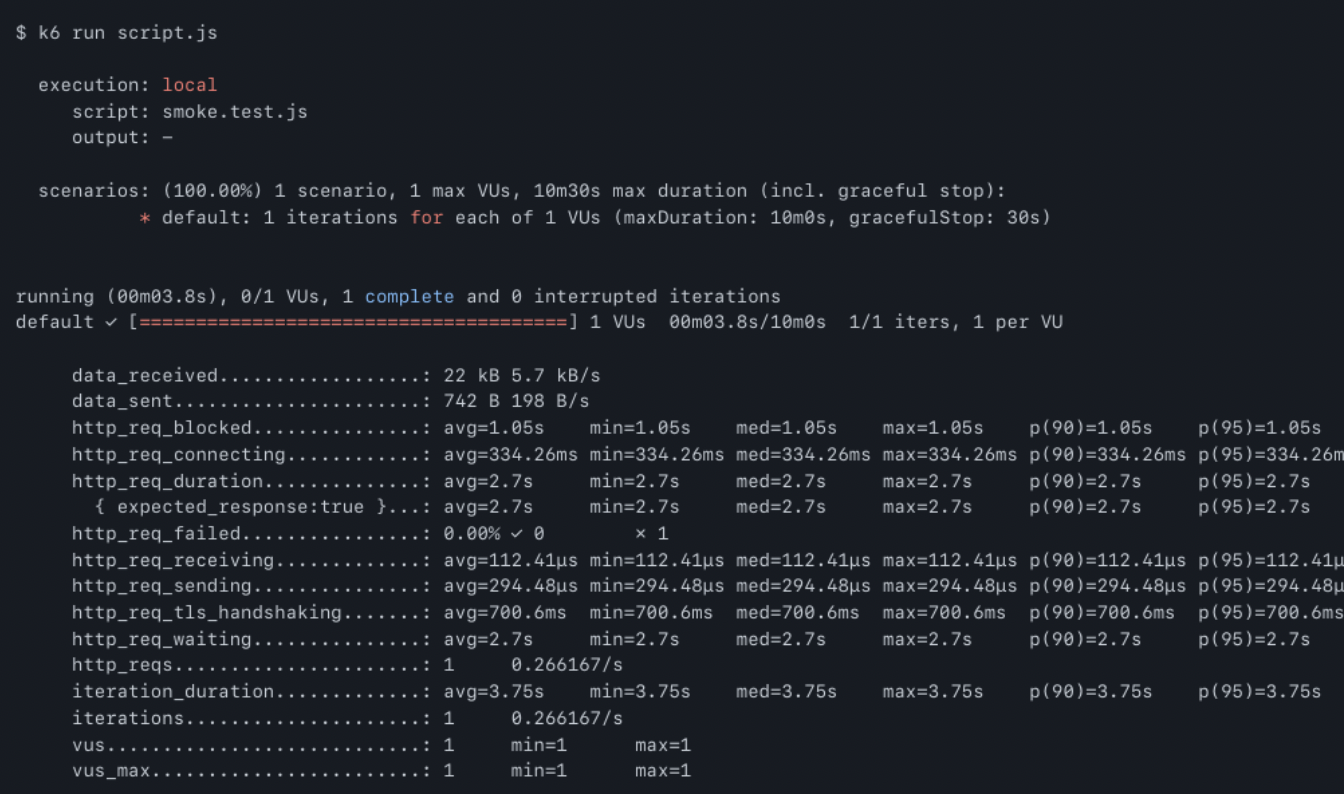Click '0.266167/s' in the iterations row
1344x794 pixels.
pos(567,718)
